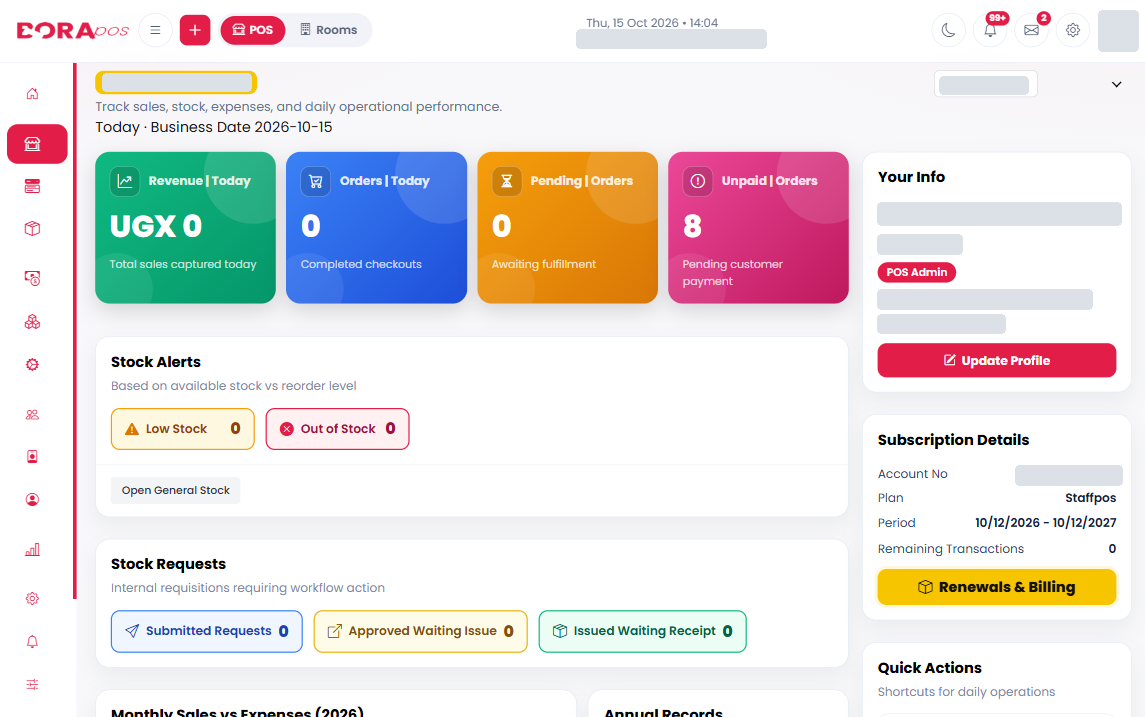
Task: Open the people group icon in sidebar
Action: [x=32, y=415]
